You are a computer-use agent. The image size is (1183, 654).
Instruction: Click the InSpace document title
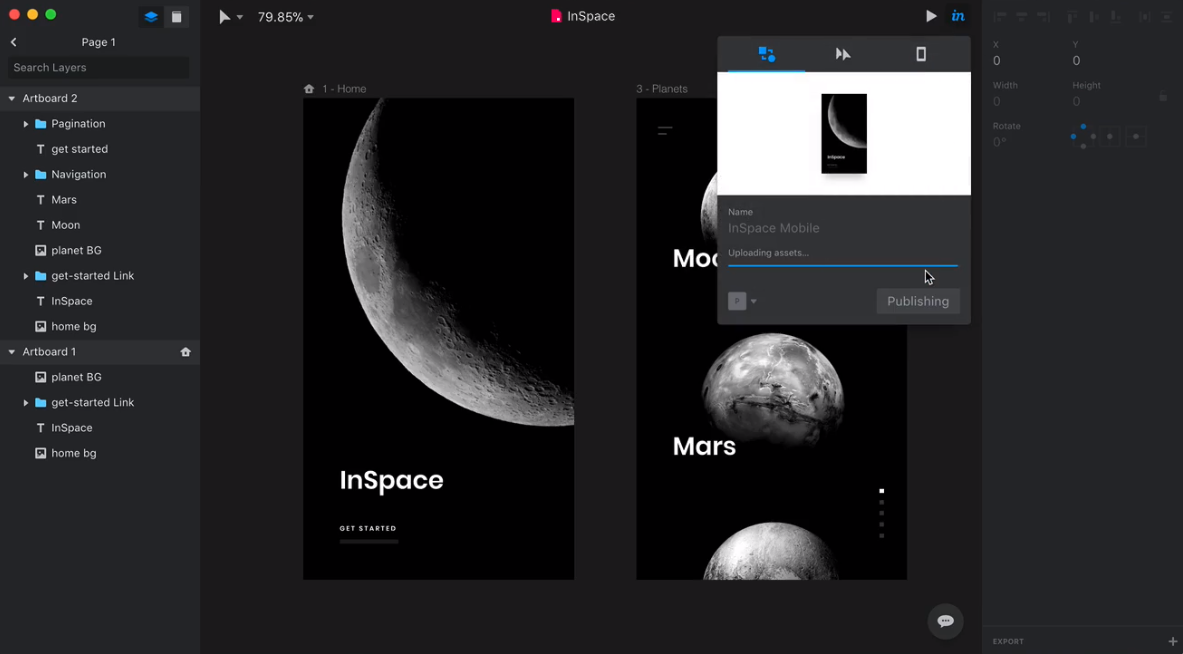(x=591, y=16)
